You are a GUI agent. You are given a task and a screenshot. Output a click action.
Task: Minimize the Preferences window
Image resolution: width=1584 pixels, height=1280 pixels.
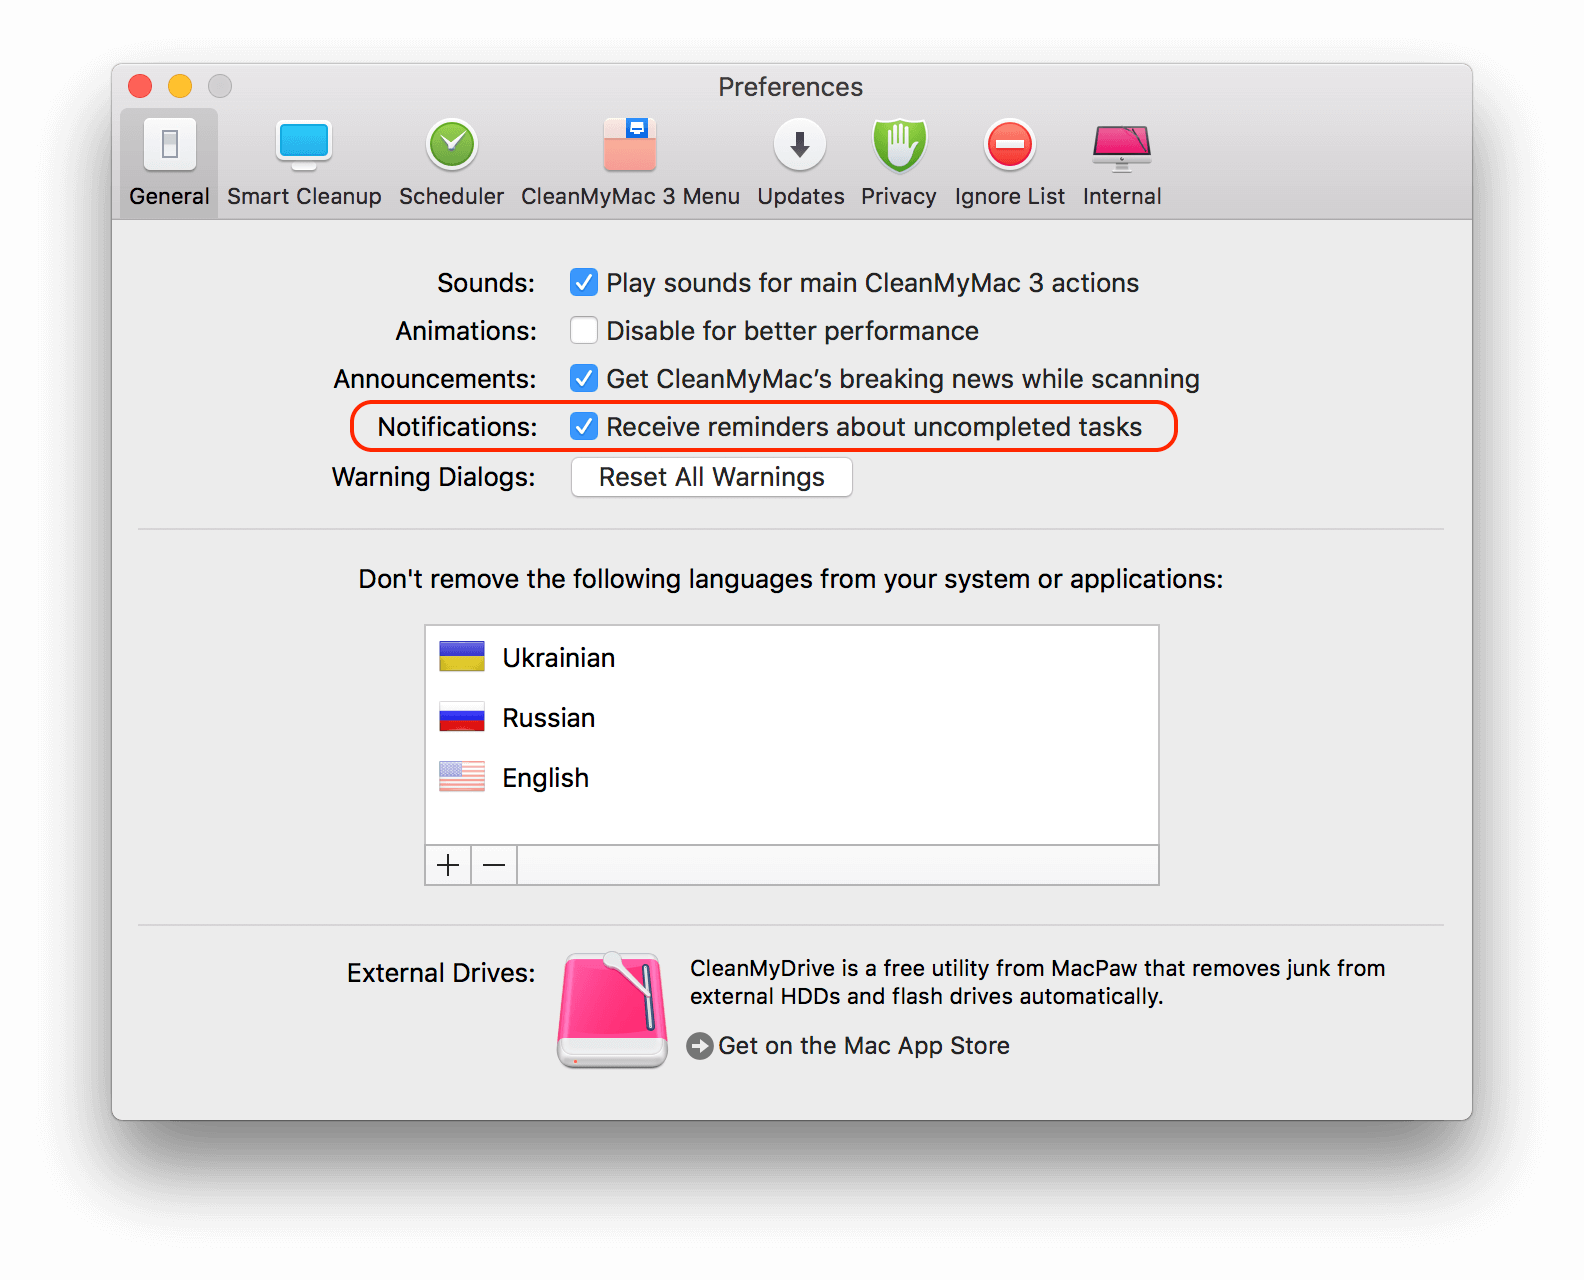tap(180, 86)
